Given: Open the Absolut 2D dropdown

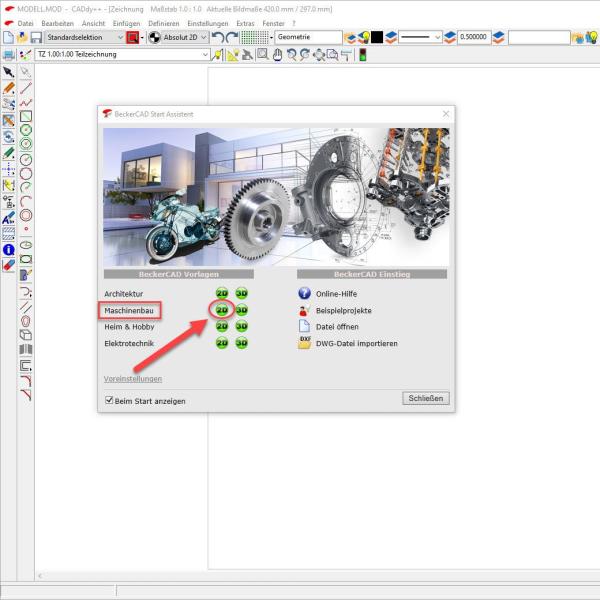Looking at the screenshot, I should pyautogui.click(x=185, y=38).
